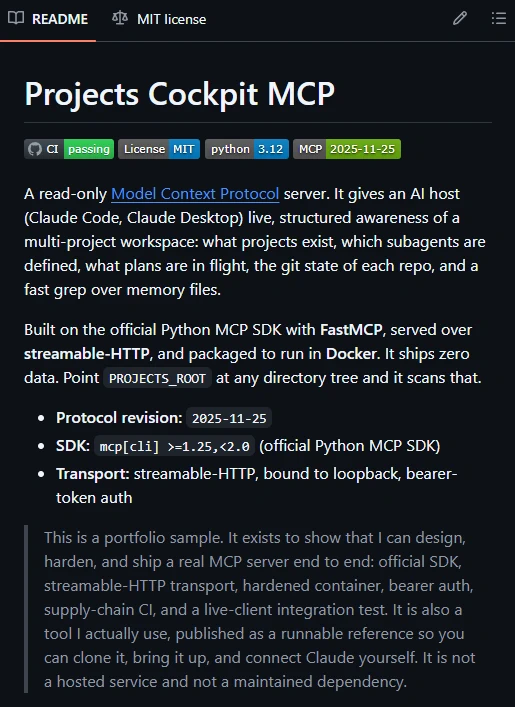Click the bold streamable-HTTP word
Viewport: 515px width, 707px height.
click(87, 354)
